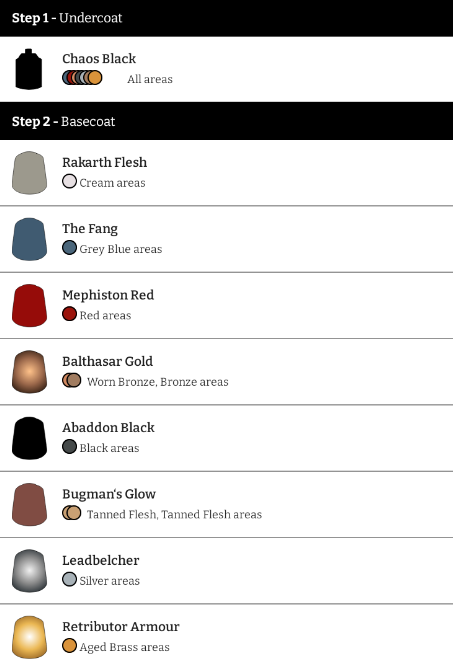Click the grey blue areas swatch
The image size is (453, 668).
(x=69, y=248)
